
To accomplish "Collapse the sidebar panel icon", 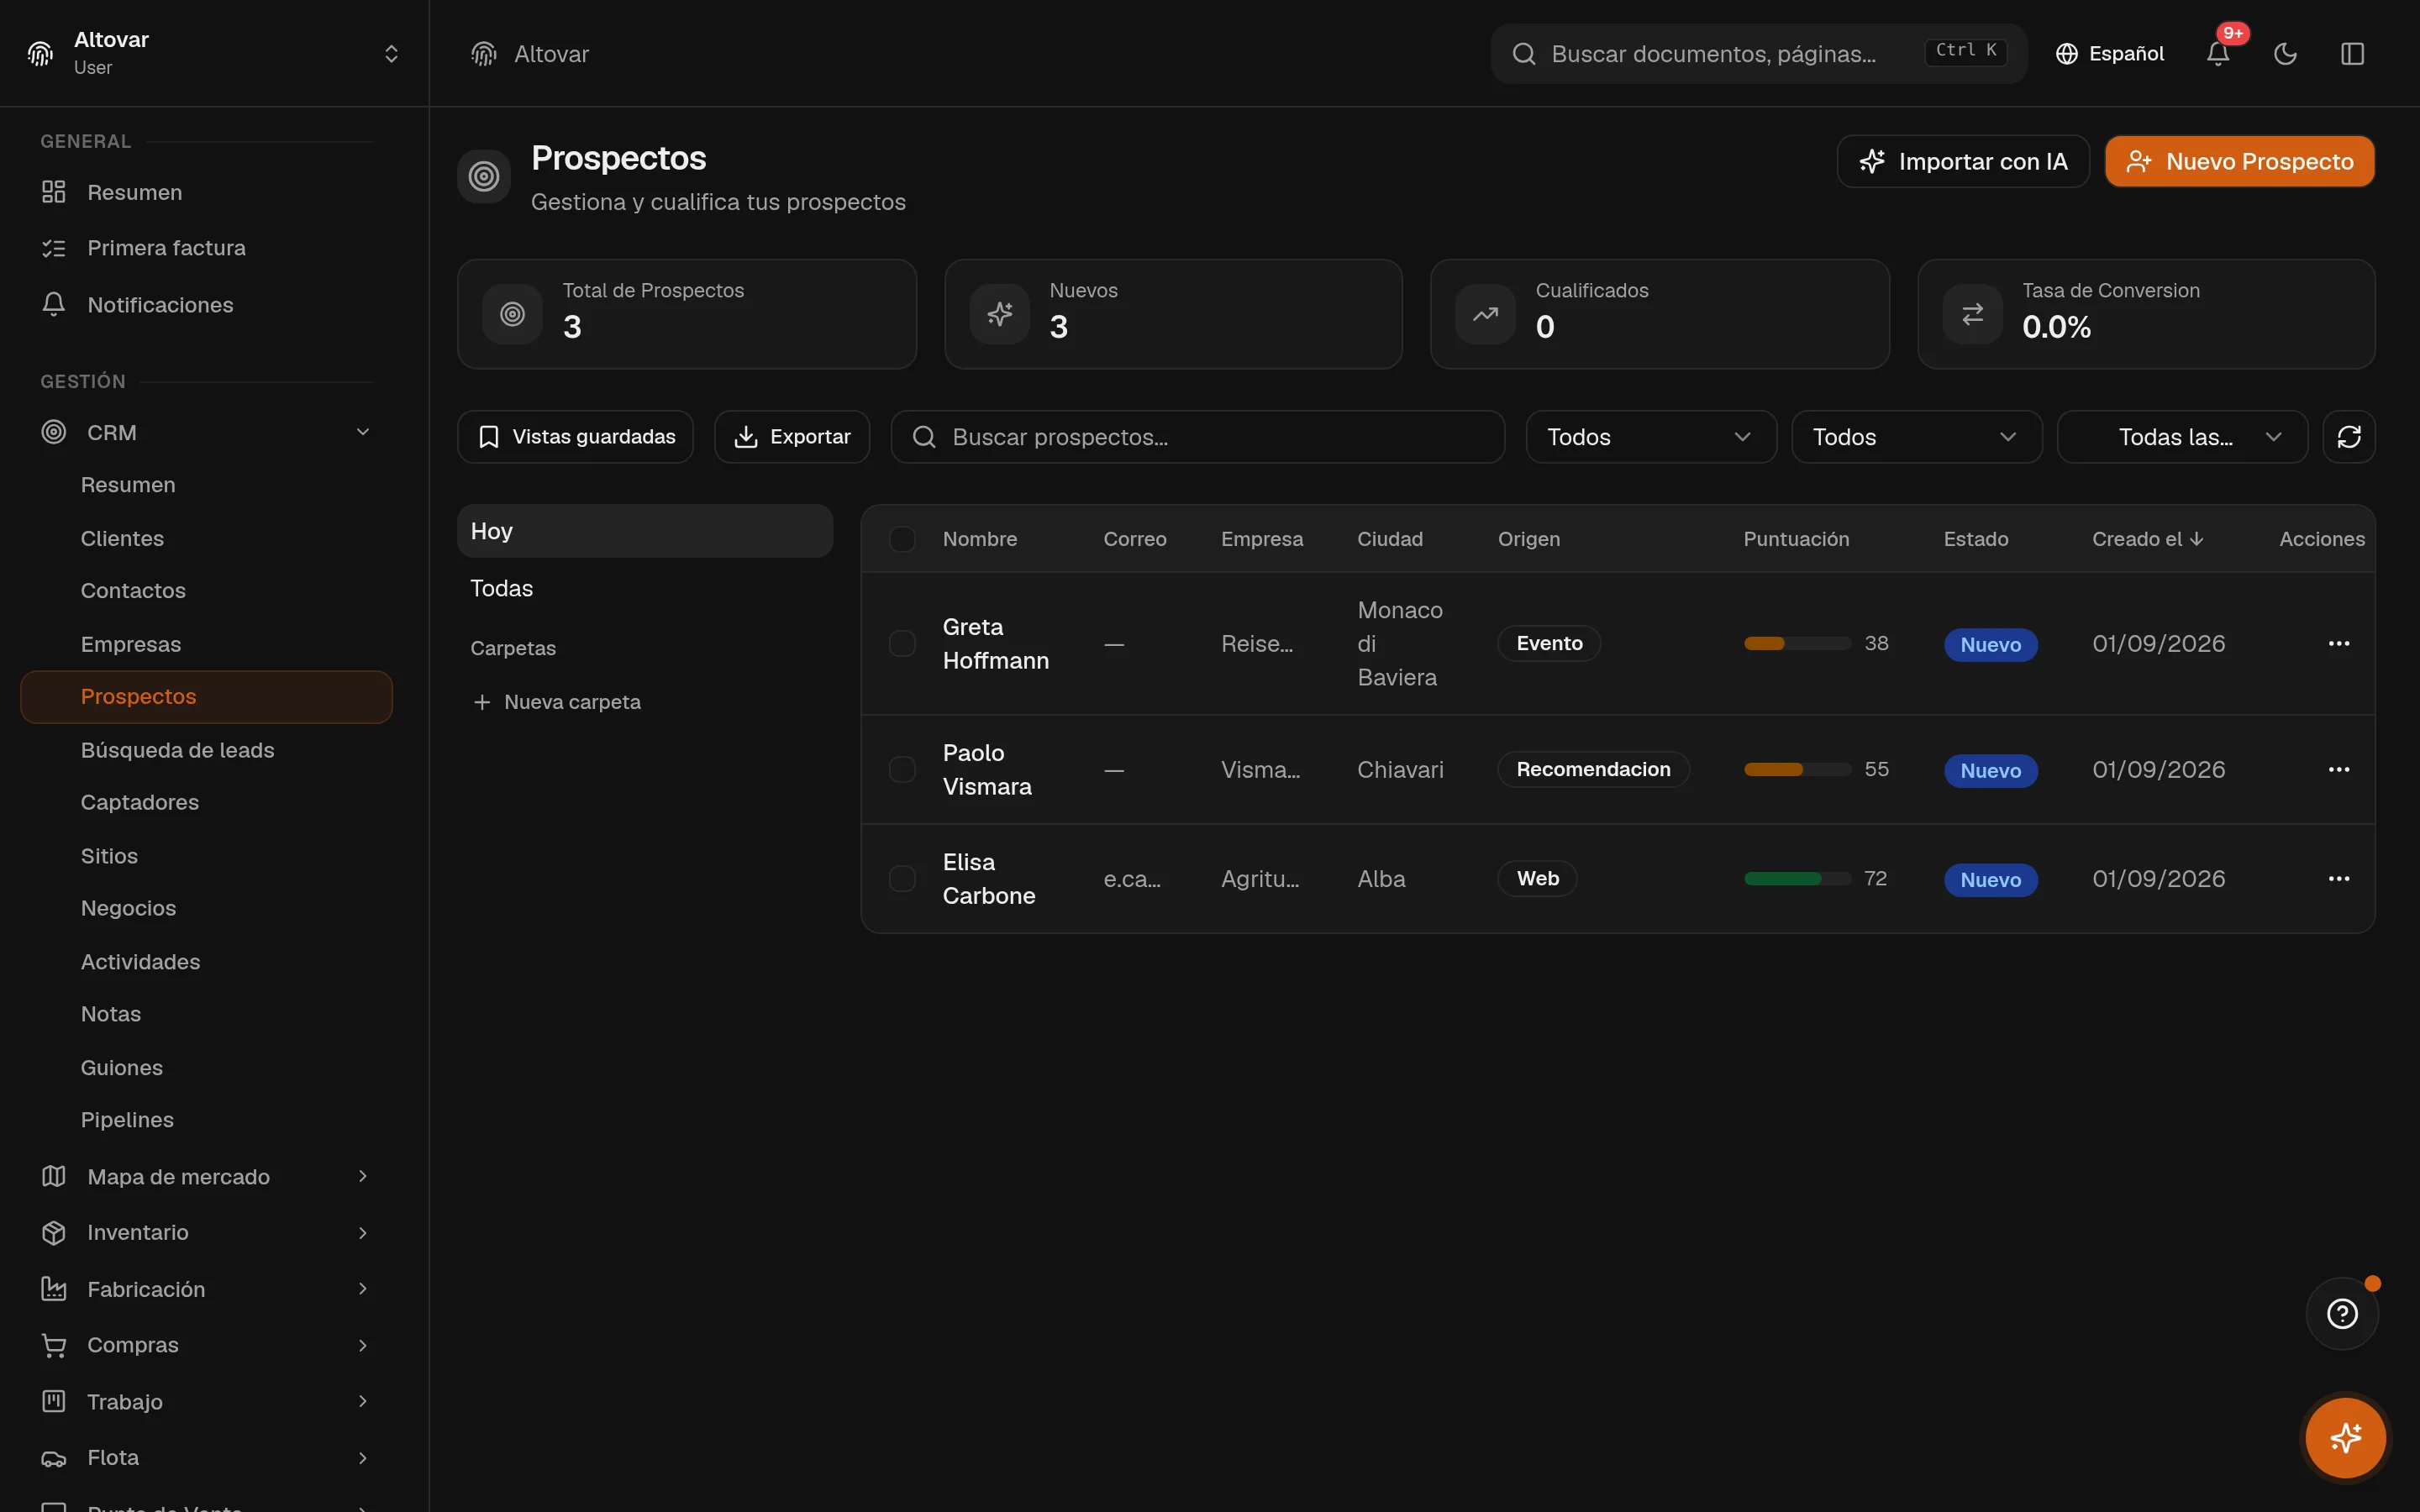I will [x=2352, y=54].
